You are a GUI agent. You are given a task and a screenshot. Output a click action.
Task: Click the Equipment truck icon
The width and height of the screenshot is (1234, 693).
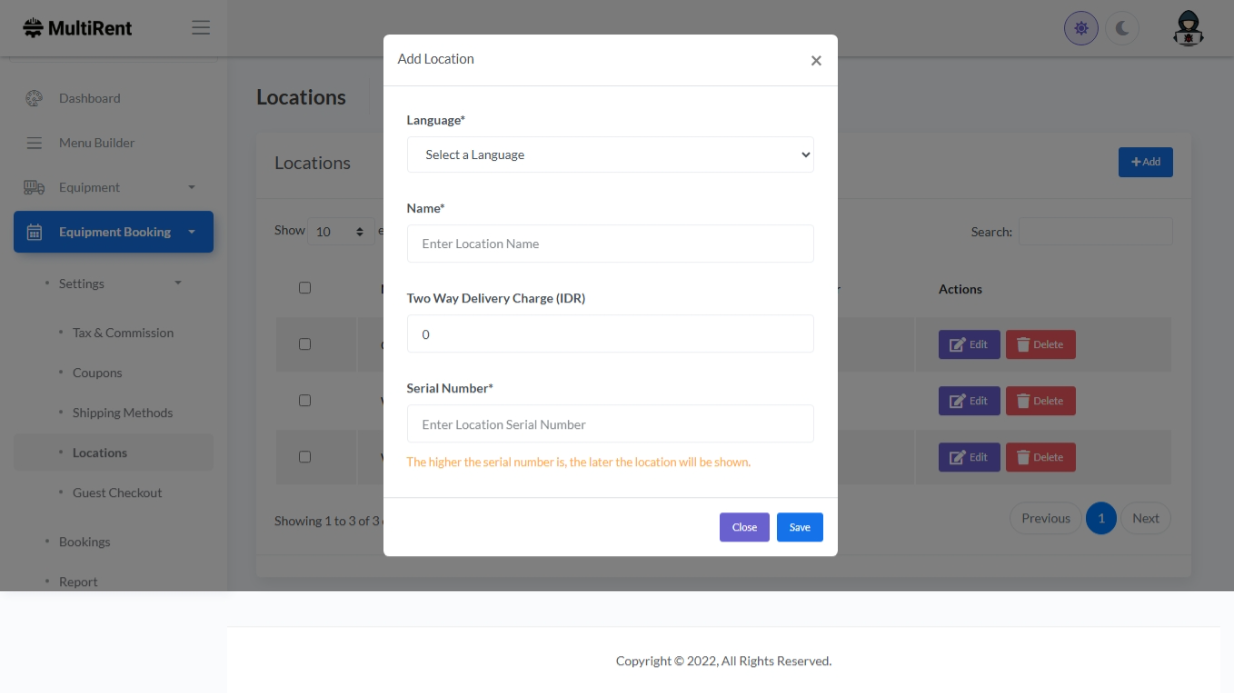(34, 187)
